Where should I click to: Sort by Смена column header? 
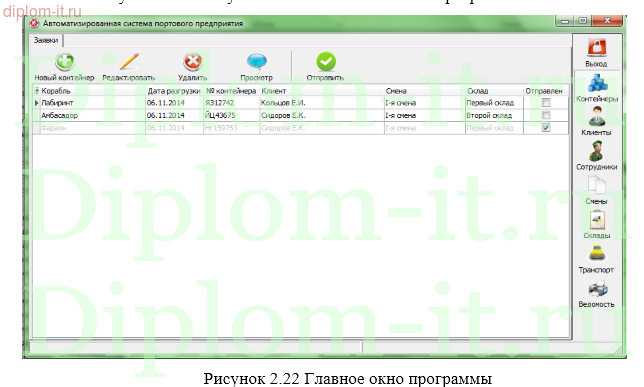pyautogui.click(x=424, y=91)
